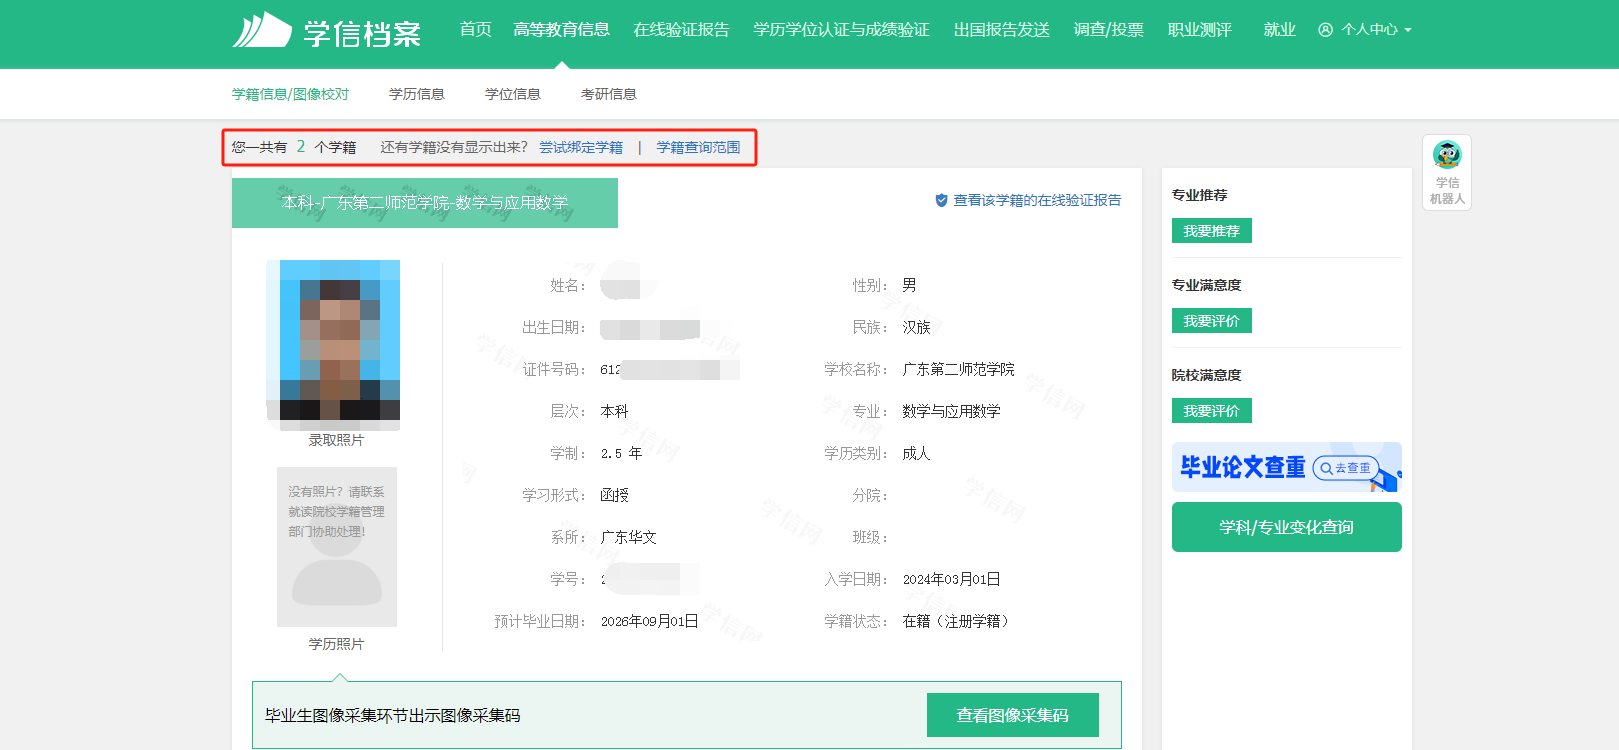1619x750 pixels.
Task: Click the shield icon beside 在线验证报告 link
Action: pyautogui.click(x=941, y=200)
